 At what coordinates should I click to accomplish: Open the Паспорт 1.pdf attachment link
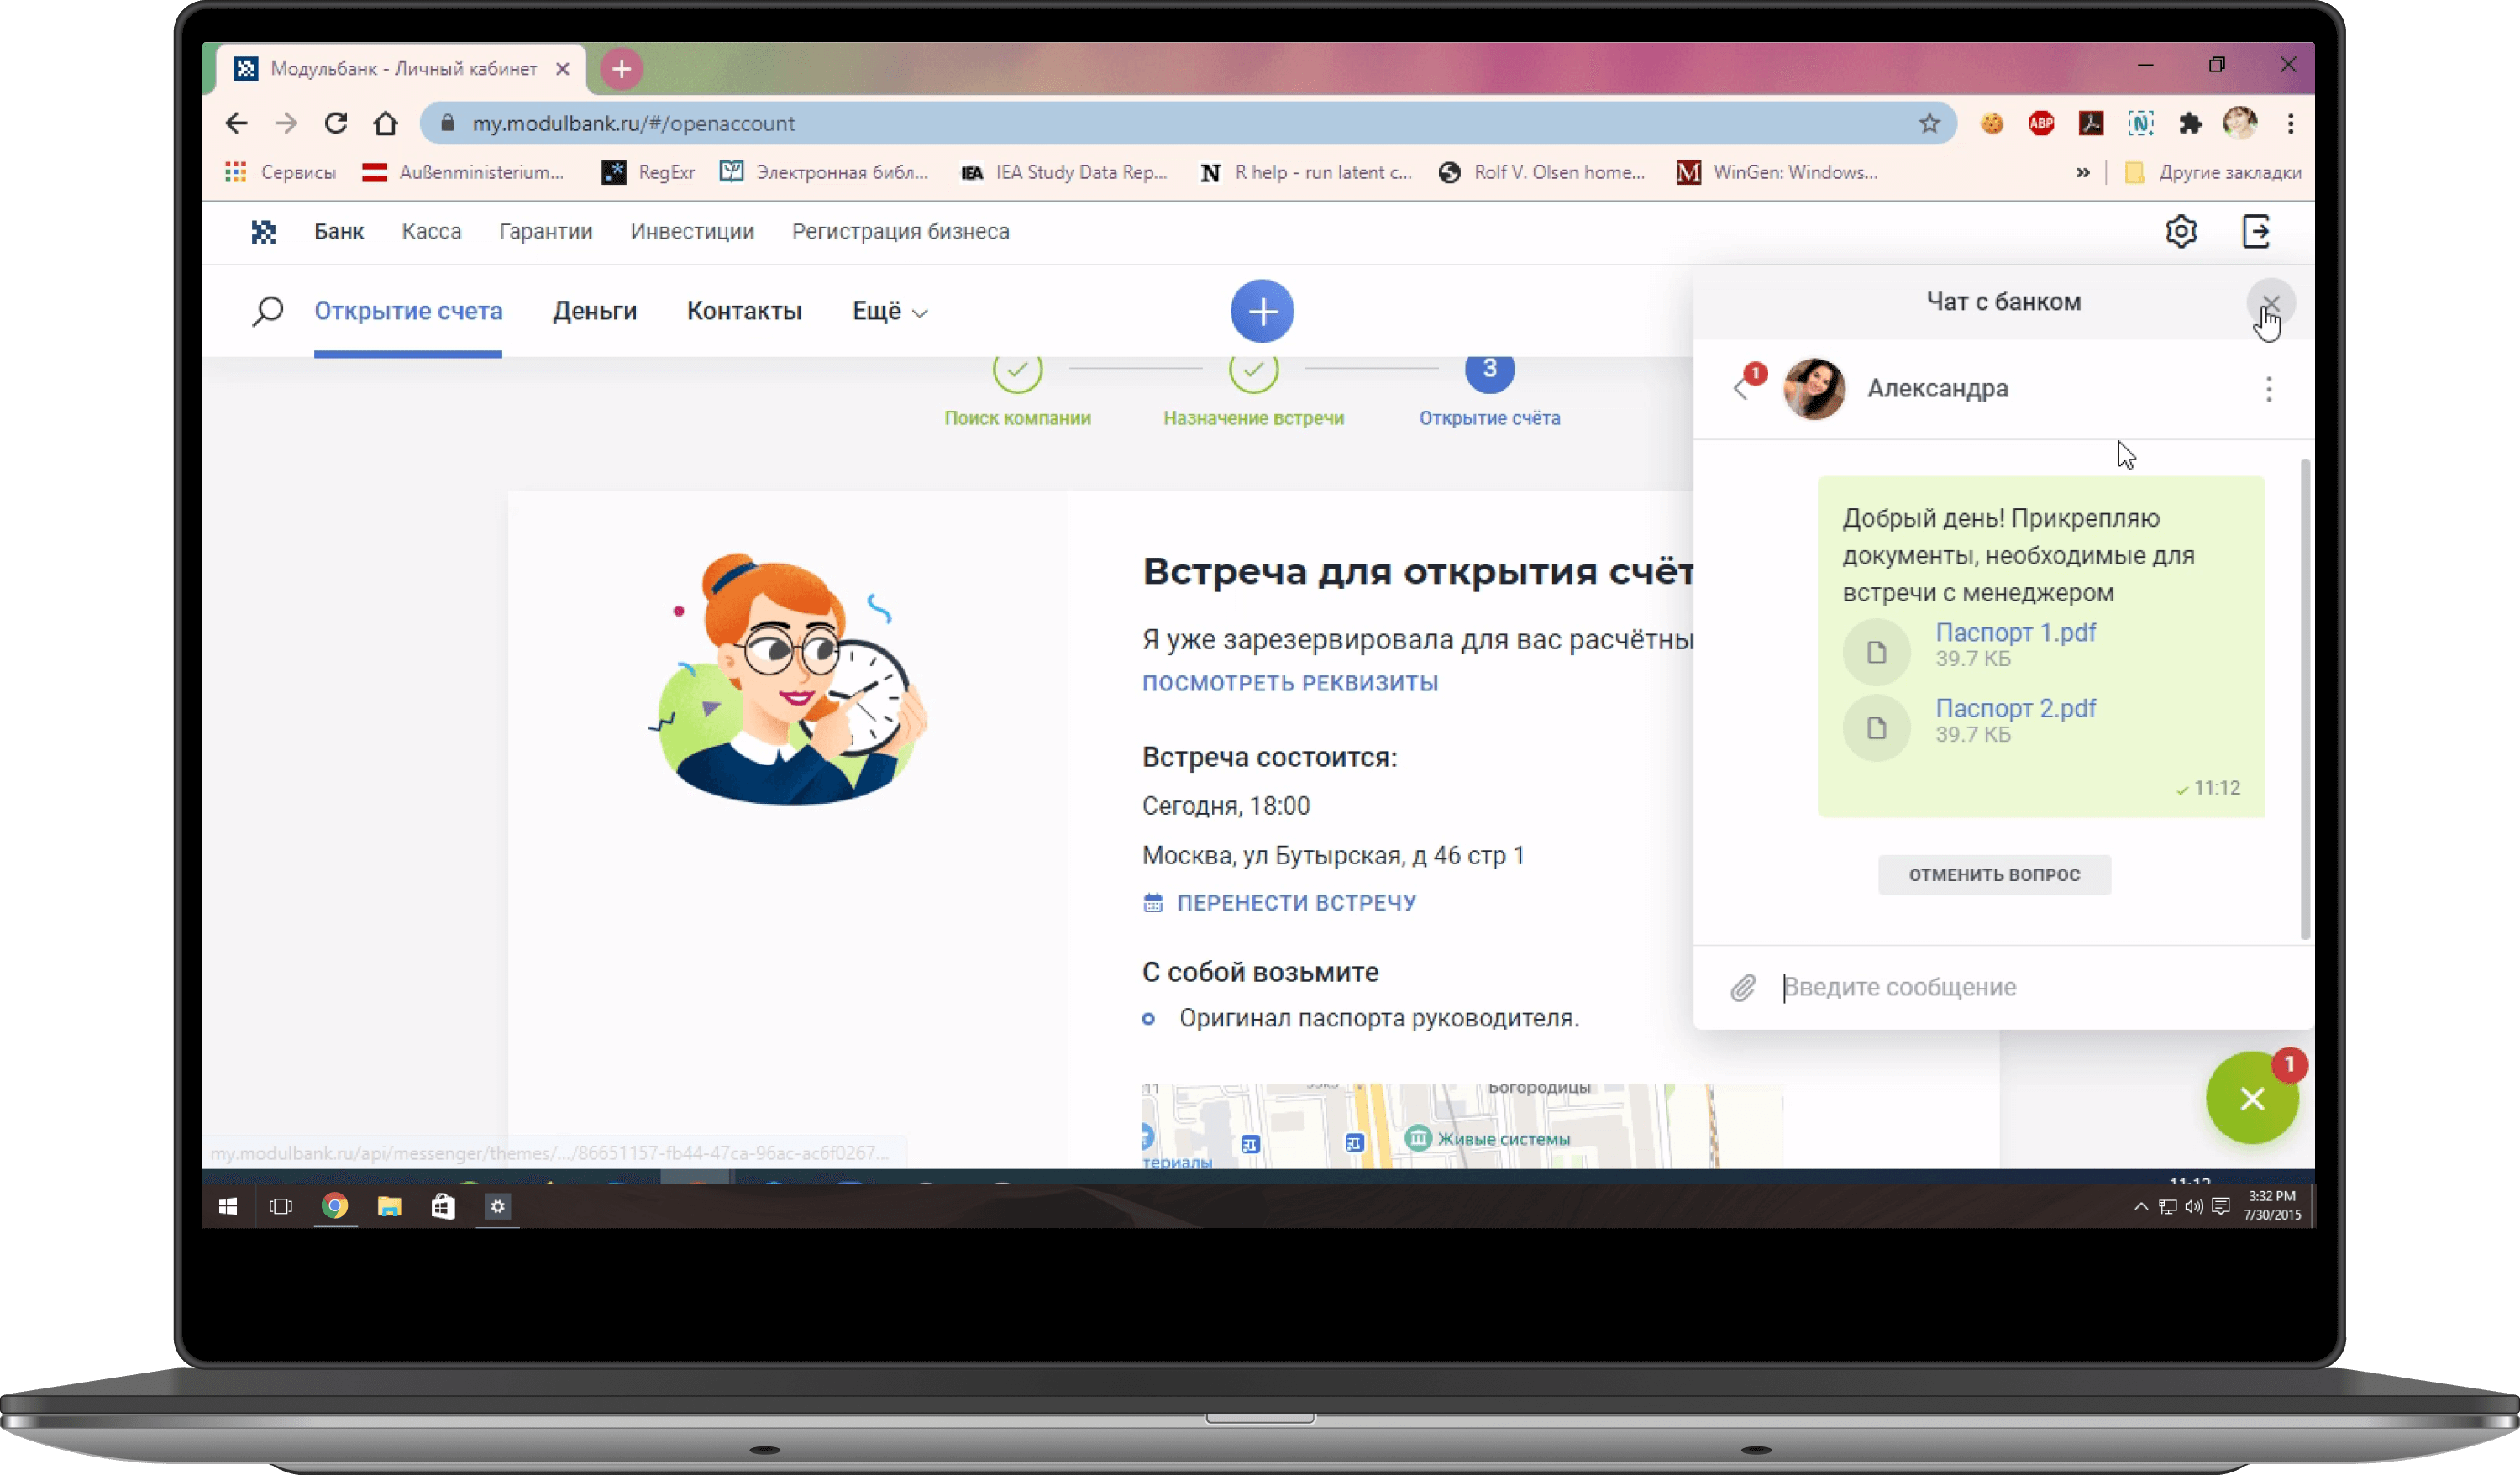pos(2015,632)
